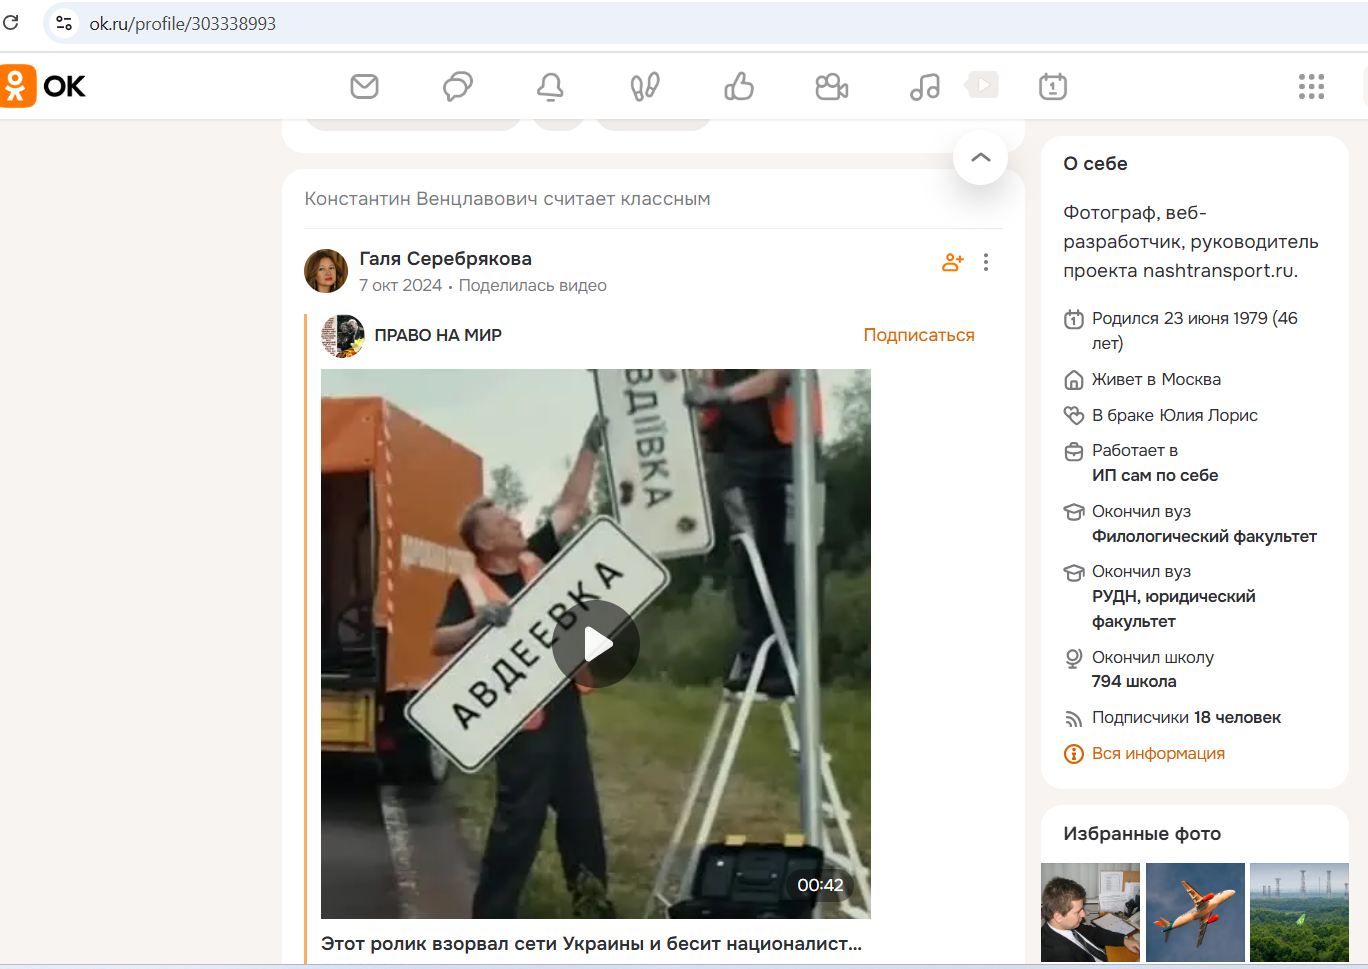This screenshot has width=1368, height=969.
Task: Click the OK logo to go home
Action: tap(45, 87)
